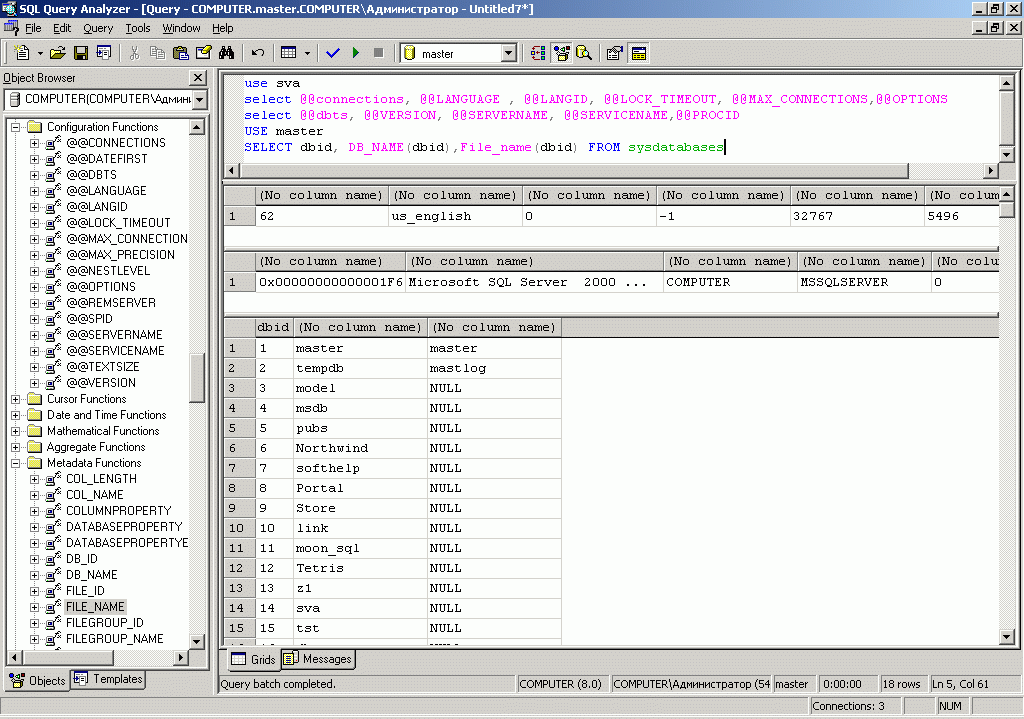Image resolution: width=1024 pixels, height=719 pixels.
Task: Toggle the Object Browser toolbar button
Action: point(562,53)
